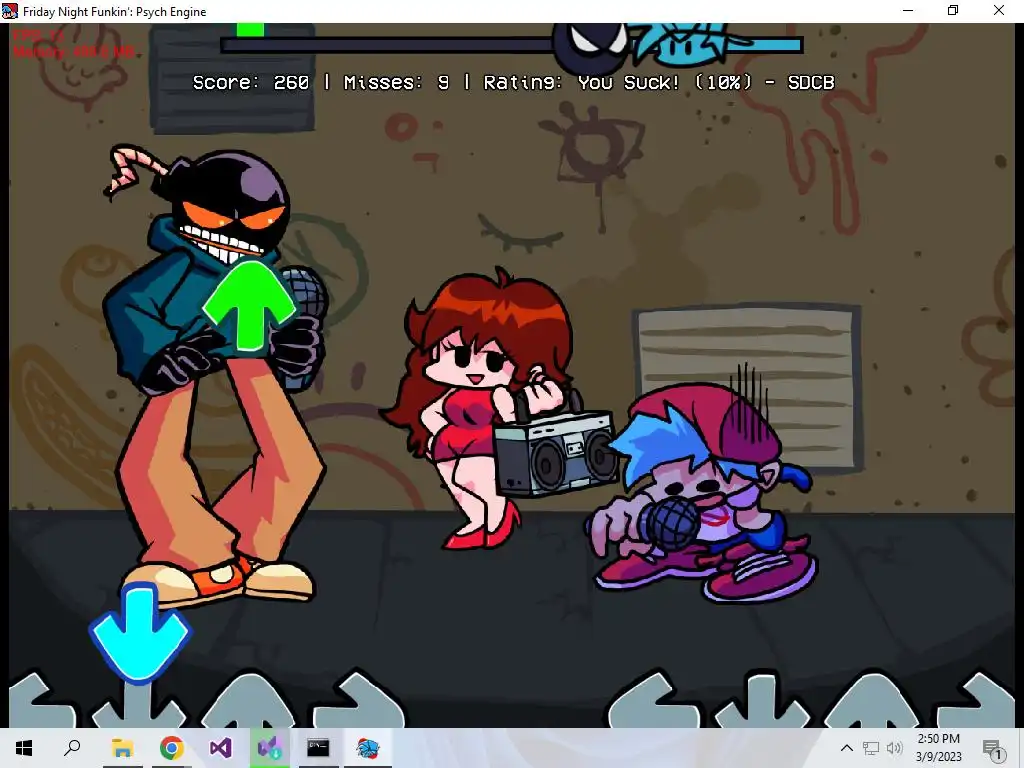
Task: Maximize the Psych Engine window
Action: click(953, 10)
